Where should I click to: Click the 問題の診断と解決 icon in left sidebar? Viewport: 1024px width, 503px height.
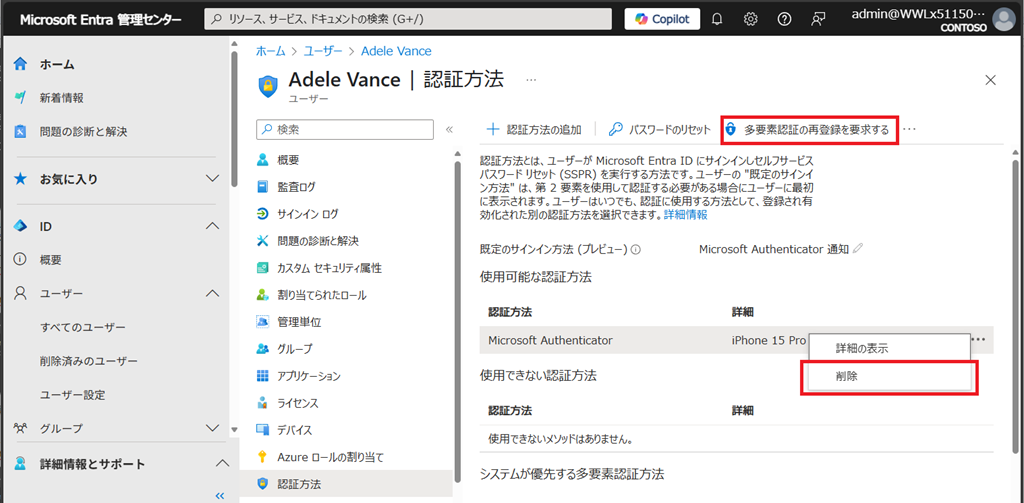coord(20,132)
